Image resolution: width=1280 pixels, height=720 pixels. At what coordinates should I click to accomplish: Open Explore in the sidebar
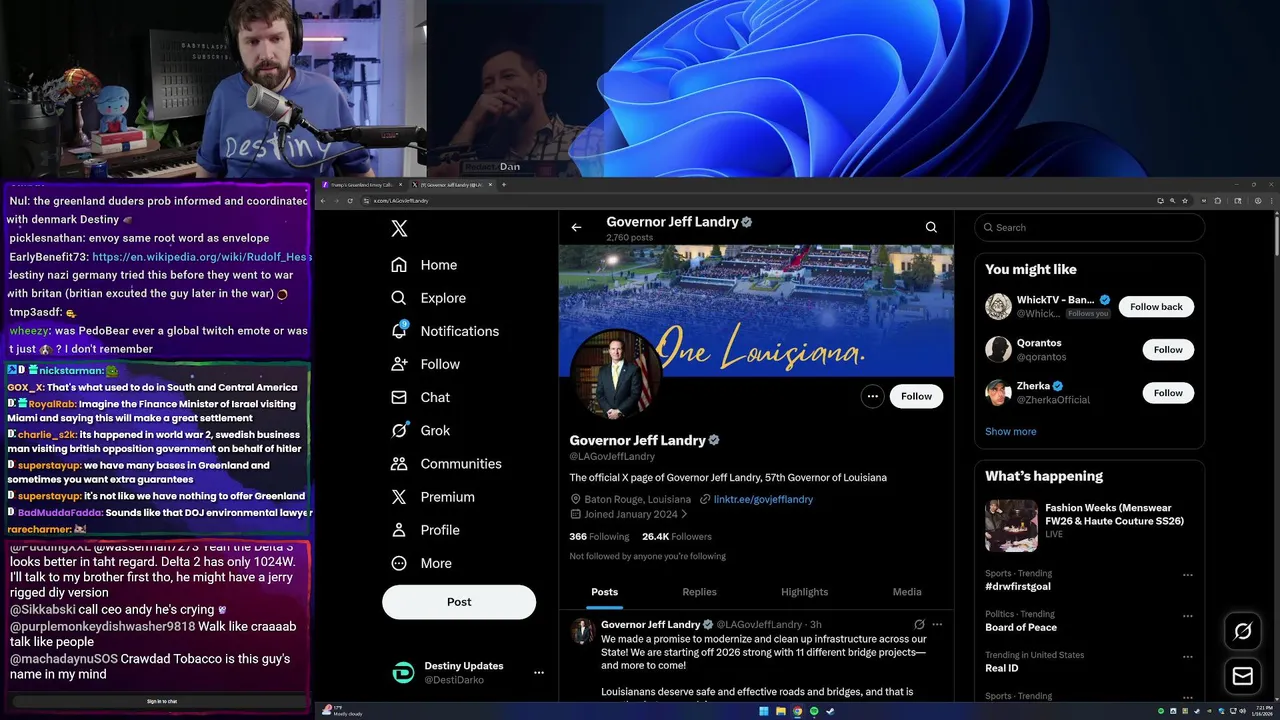pos(428,298)
